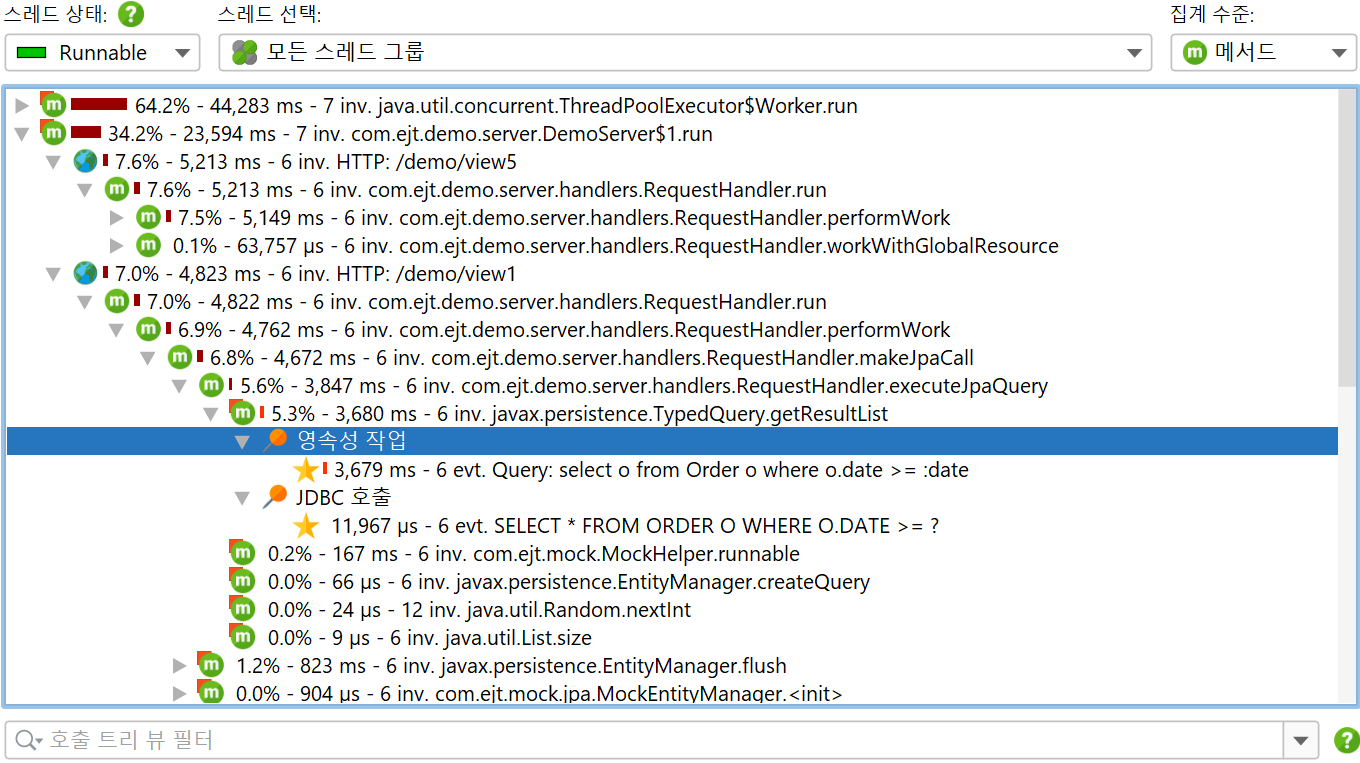Expand workWithGlobalResource node
The image size is (1360, 763).
pos(117,246)
